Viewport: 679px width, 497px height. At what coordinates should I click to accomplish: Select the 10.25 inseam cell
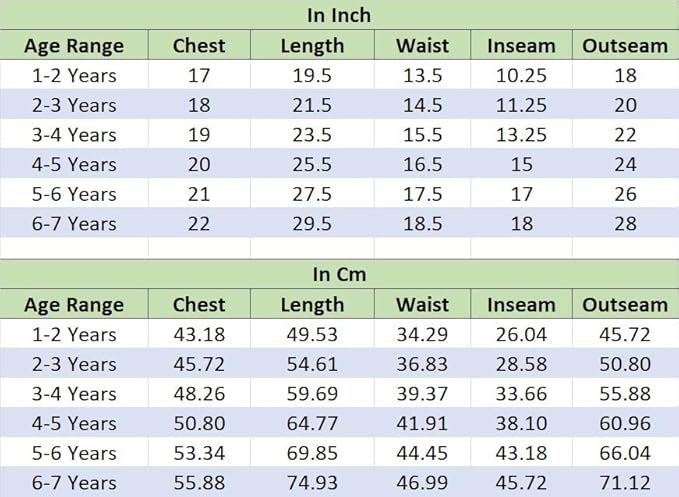point(522,75)
